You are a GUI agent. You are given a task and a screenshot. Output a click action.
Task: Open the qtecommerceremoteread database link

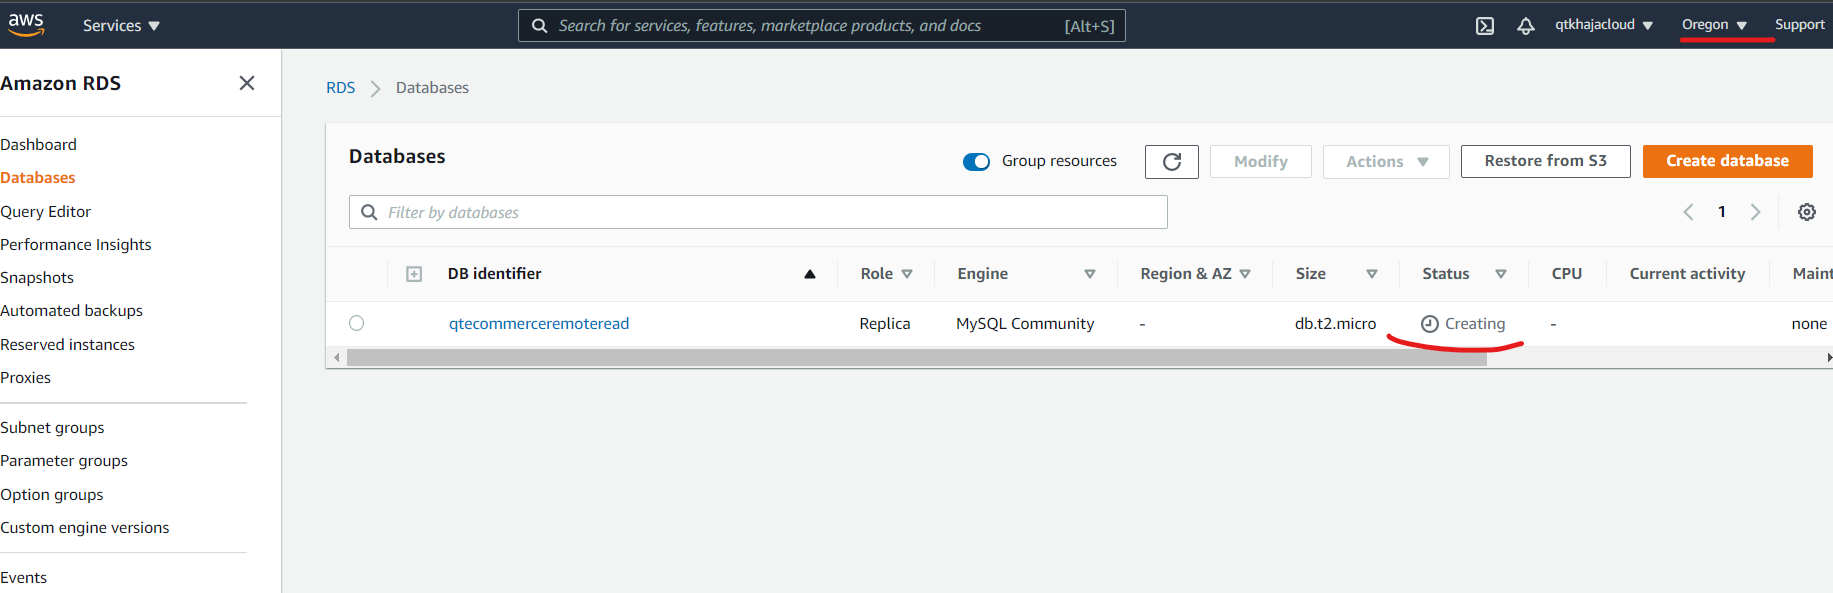(539, 324)
